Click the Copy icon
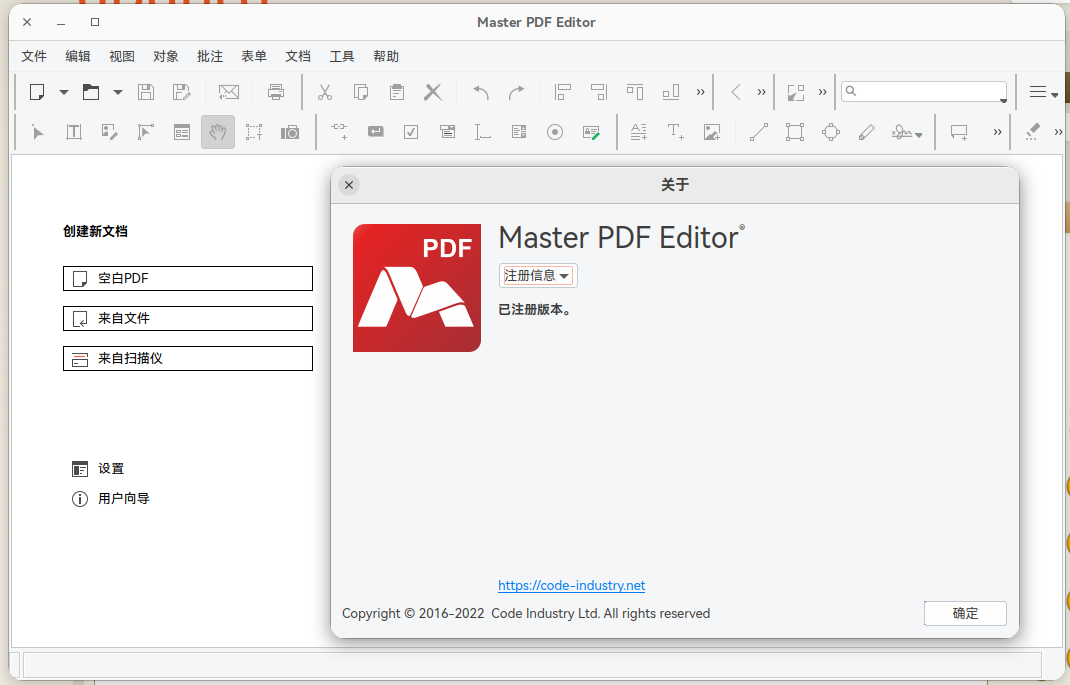This screenshot has height=685, width=1070. (361, 92)
